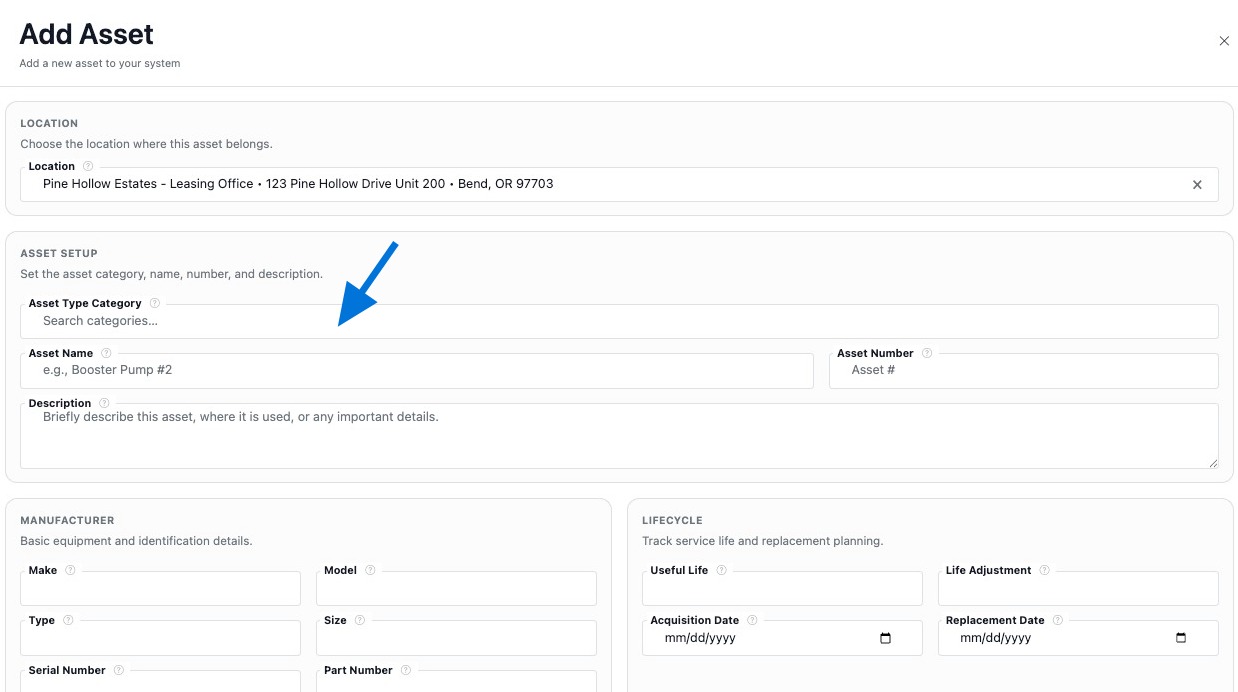1238x692 pixels.
Task: Focus the Size input field
Action: pos(456,638)
